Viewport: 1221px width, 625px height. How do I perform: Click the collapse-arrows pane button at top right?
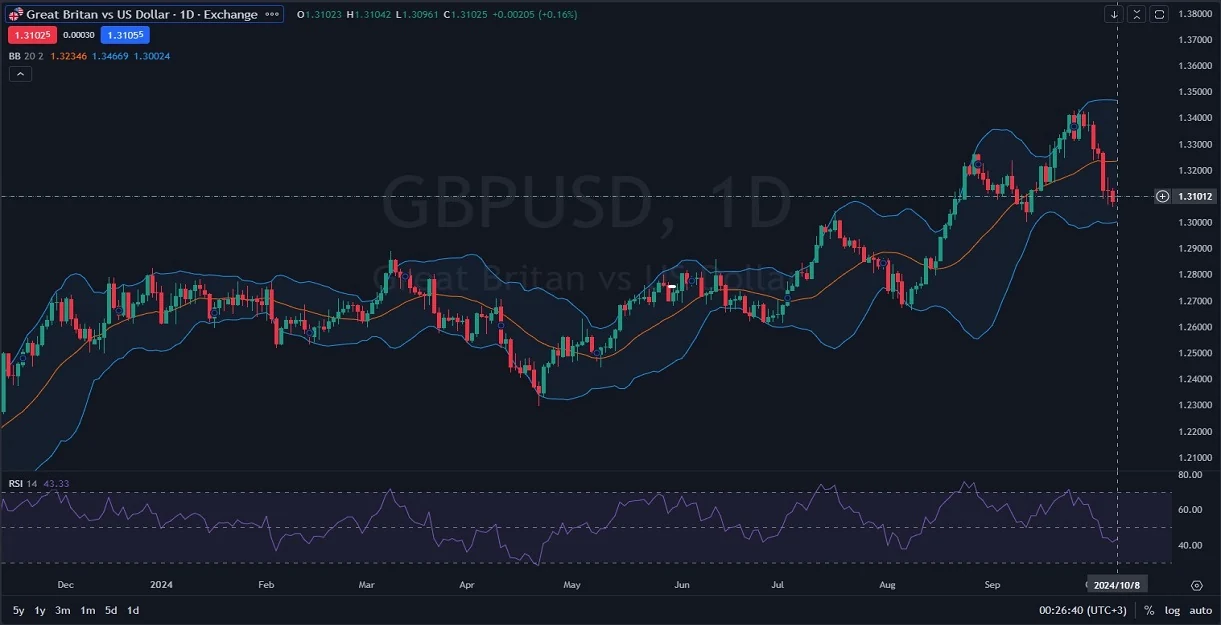1136,14
